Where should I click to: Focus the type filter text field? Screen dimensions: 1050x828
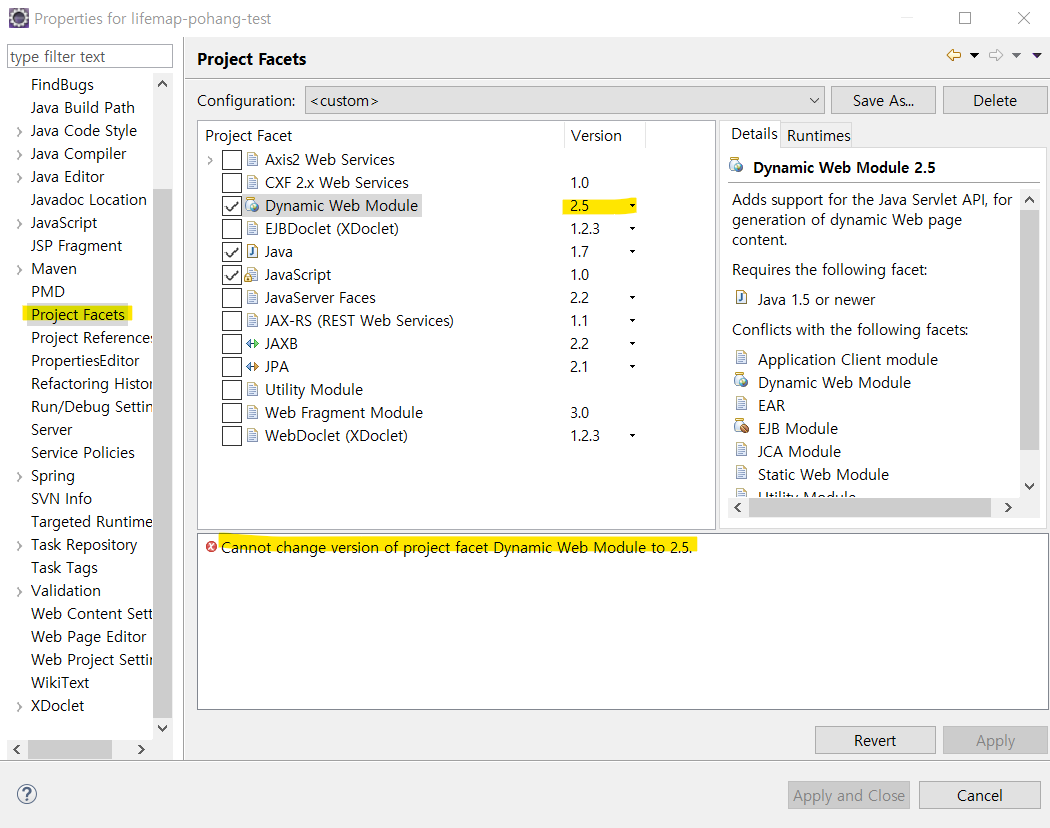[x=90, y=56]
